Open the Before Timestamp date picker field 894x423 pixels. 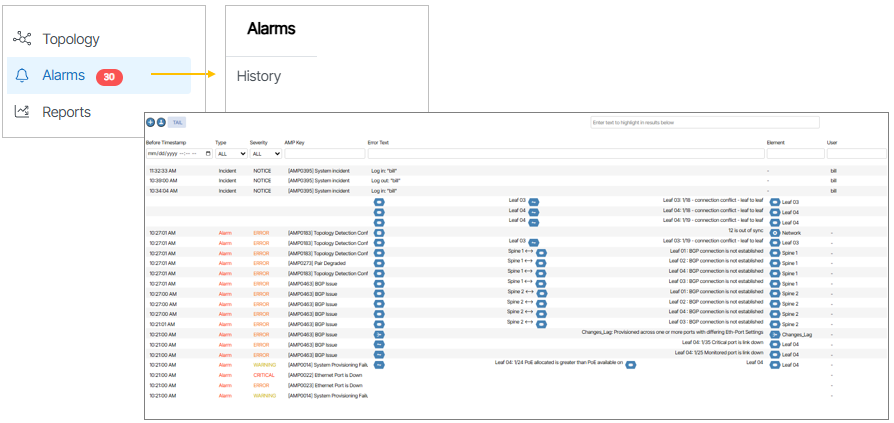click(x=175, y=154)
